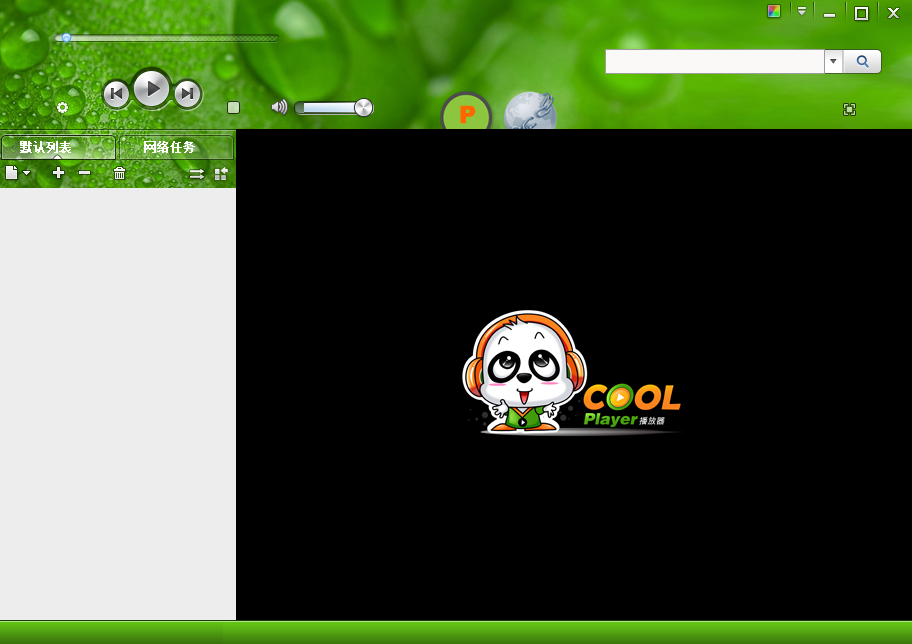Stop playback with the square stop button
This screenshot has height=644, width=912.
click(x=233, y=107)
